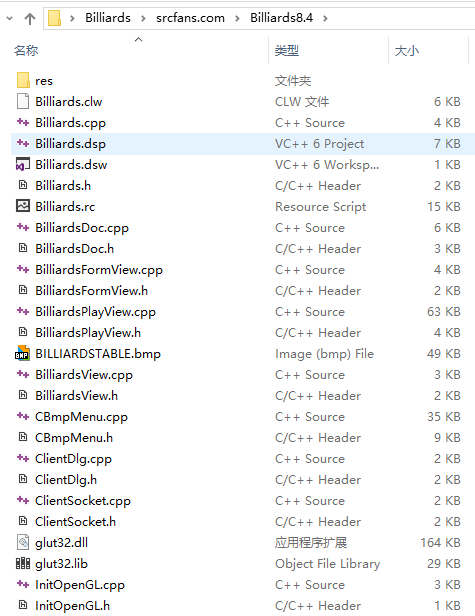Expand the chevron after Billiards8.4 in address bar
The height and width of the screenshot is (616, 475).
(325, 18)
